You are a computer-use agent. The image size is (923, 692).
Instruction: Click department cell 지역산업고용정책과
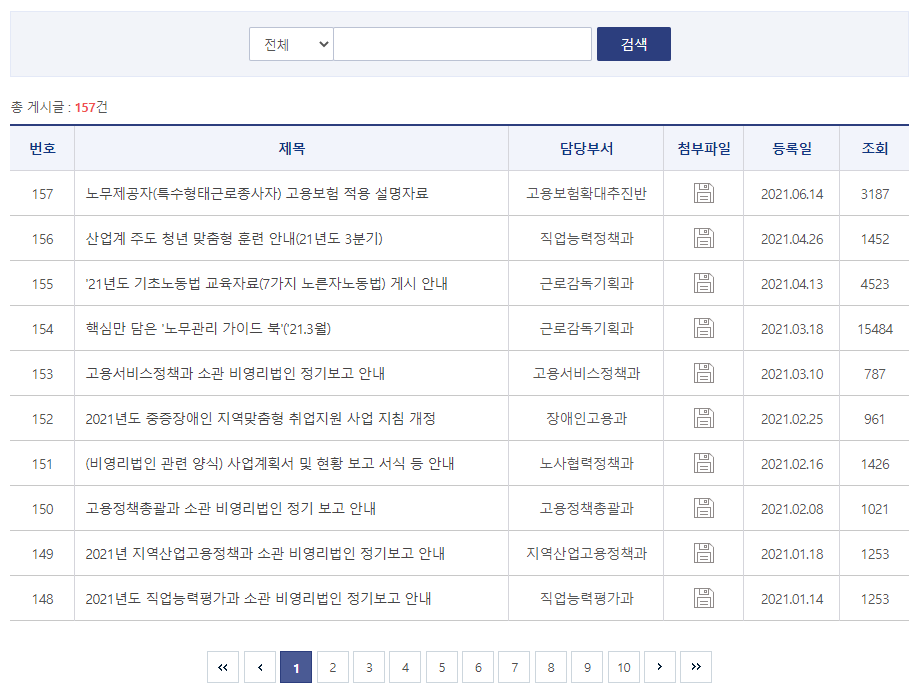click(x=586, y=554)
